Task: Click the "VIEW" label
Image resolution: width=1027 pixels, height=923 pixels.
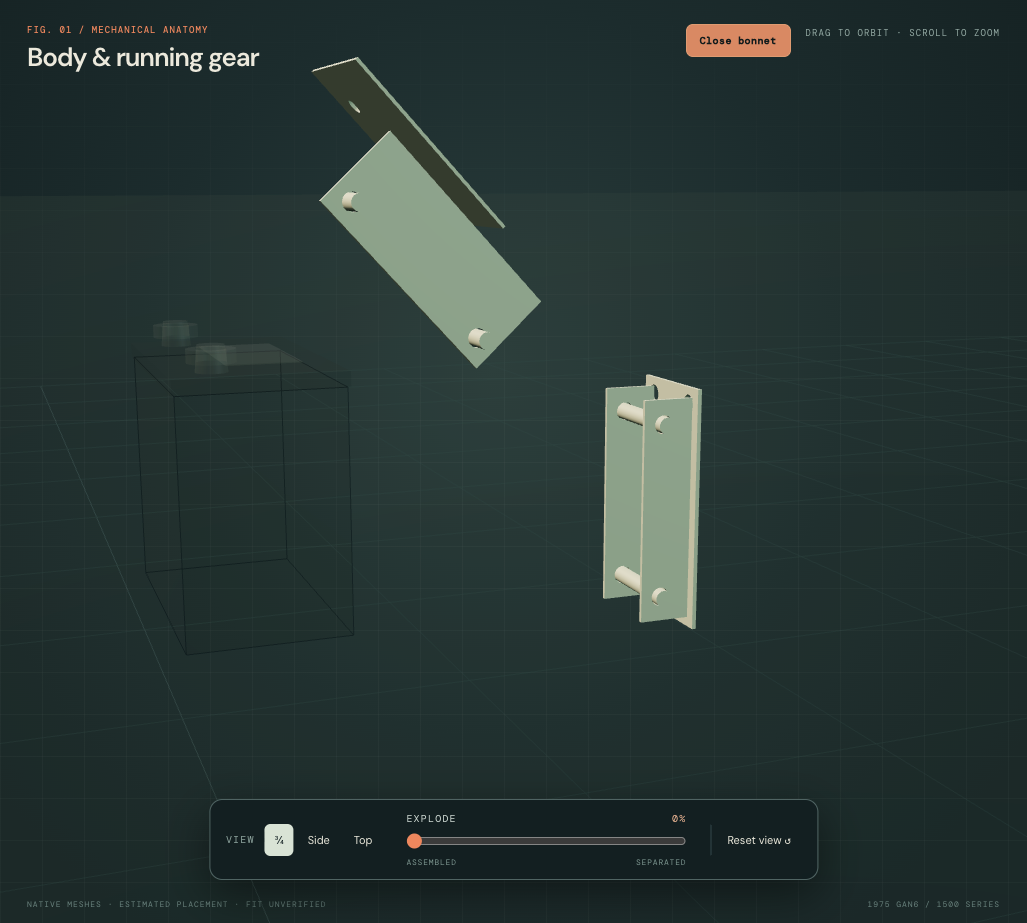Action: [240, 840]
